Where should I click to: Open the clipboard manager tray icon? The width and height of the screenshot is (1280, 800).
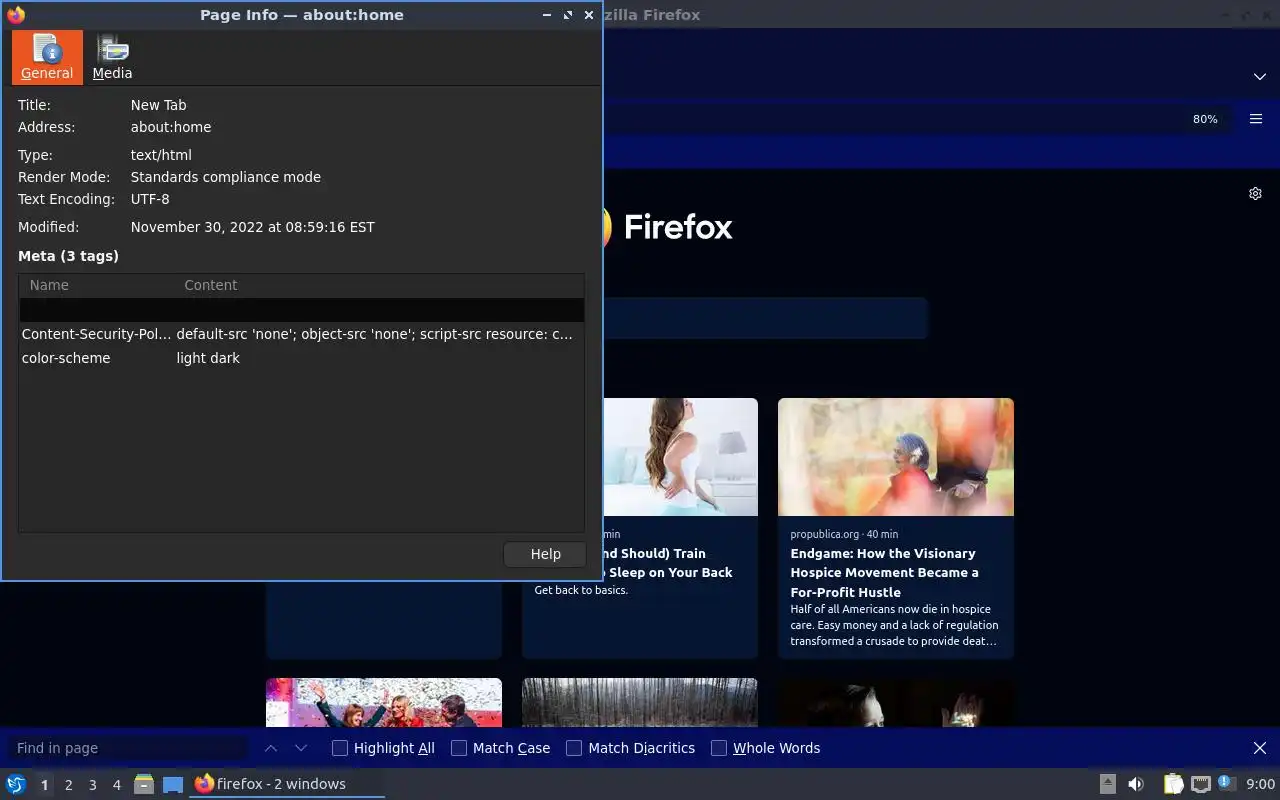1173,784
